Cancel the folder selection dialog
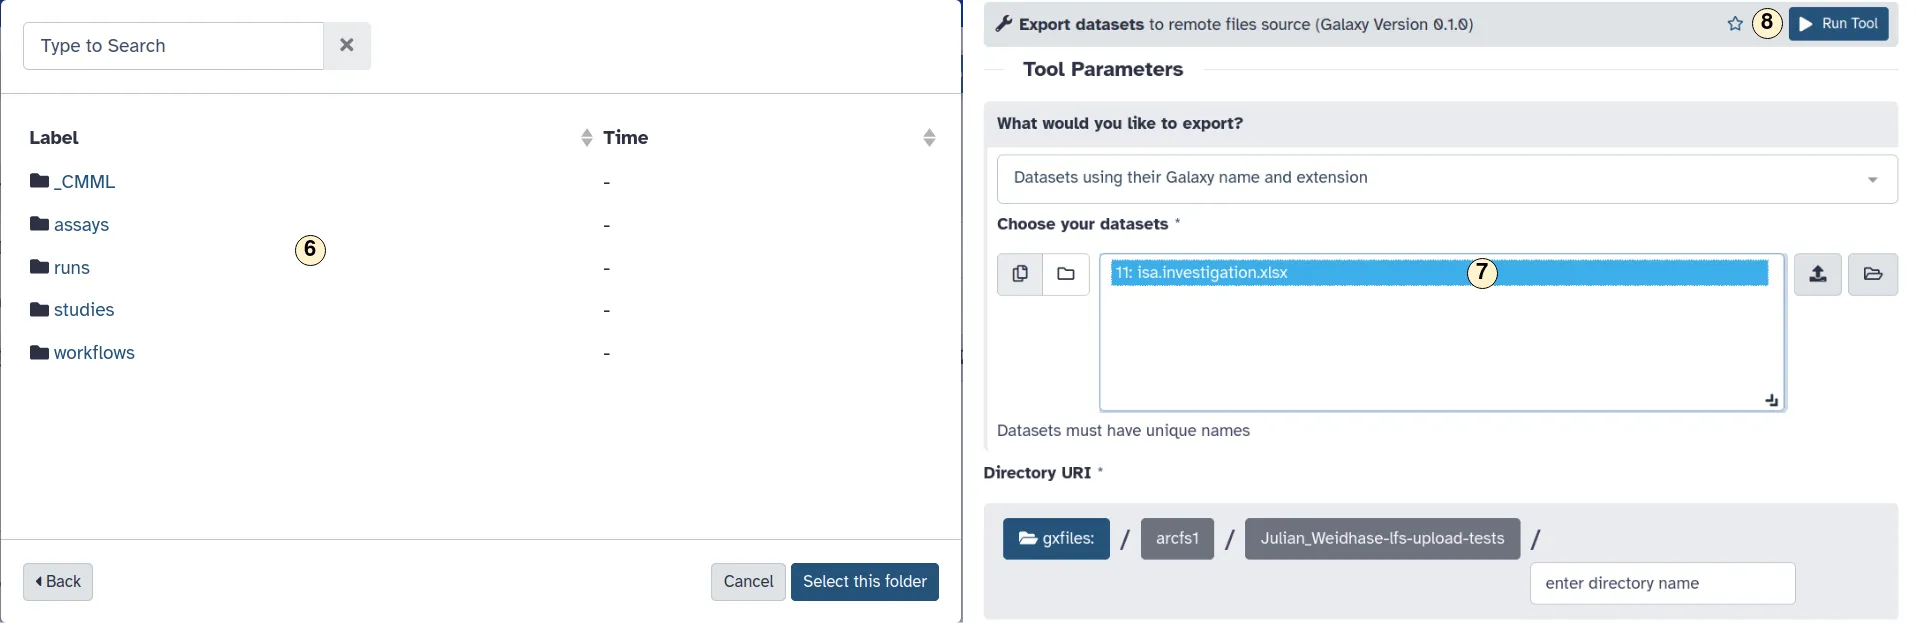Screen dimensions: 1916x625 point(748,582)
